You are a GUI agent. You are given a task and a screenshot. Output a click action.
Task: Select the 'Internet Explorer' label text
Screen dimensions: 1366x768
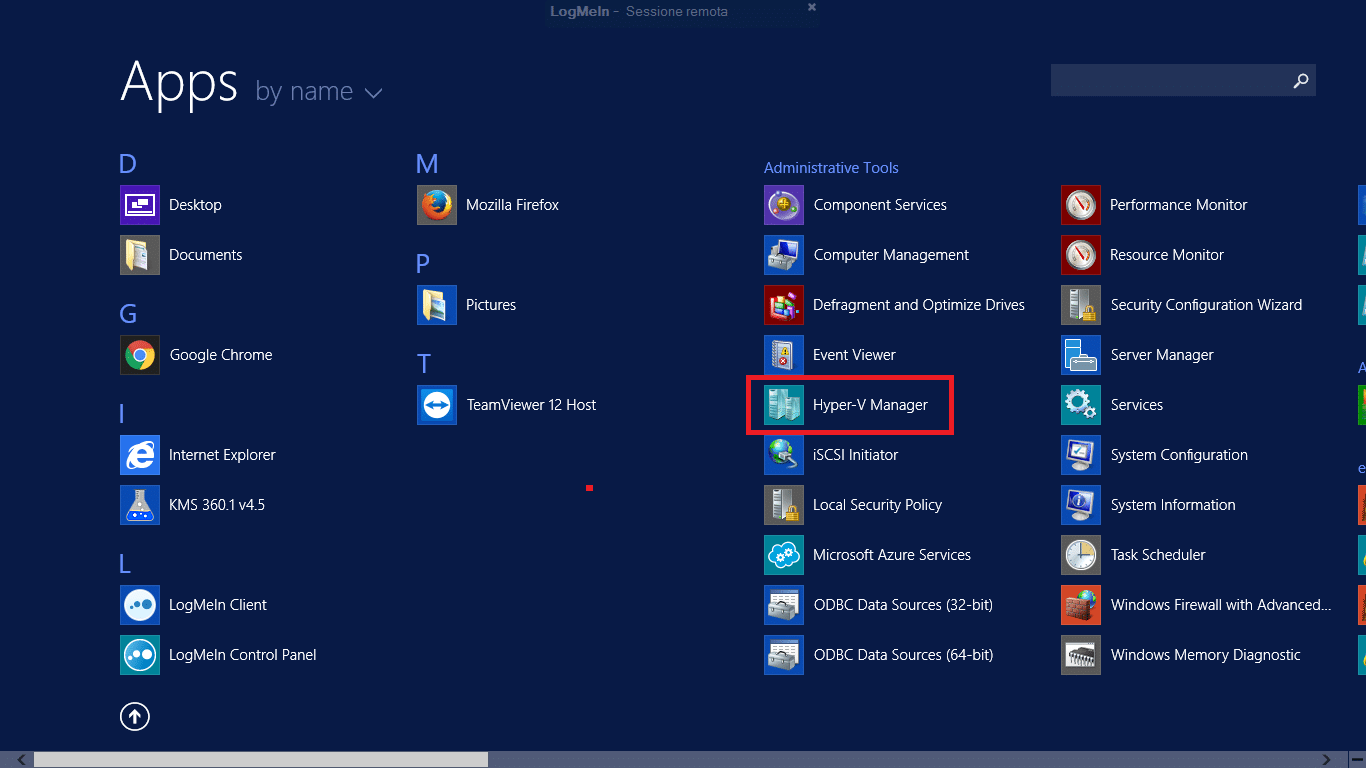point(222,455)
